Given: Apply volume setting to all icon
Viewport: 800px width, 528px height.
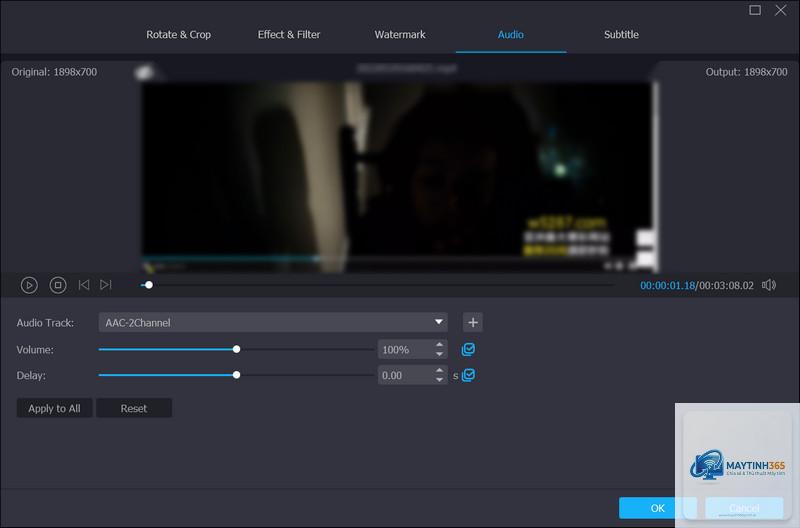Looking at the screenshot, I should click(468, 349).
